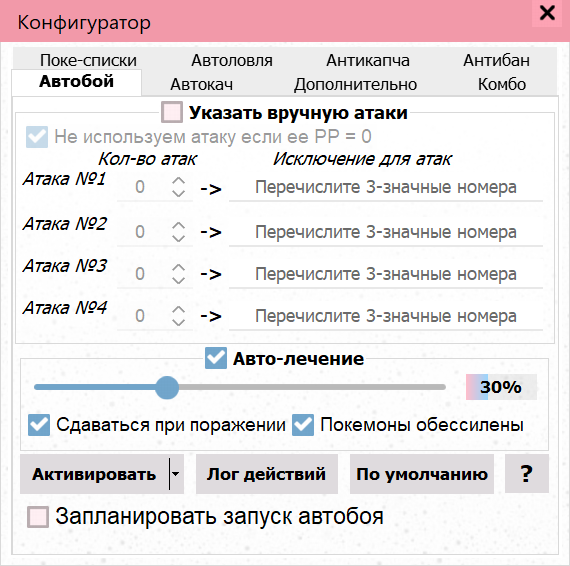The width and height of the screenshot is (570, 566).
Task: Switch to the Автоловля tab
Action: 232,60
